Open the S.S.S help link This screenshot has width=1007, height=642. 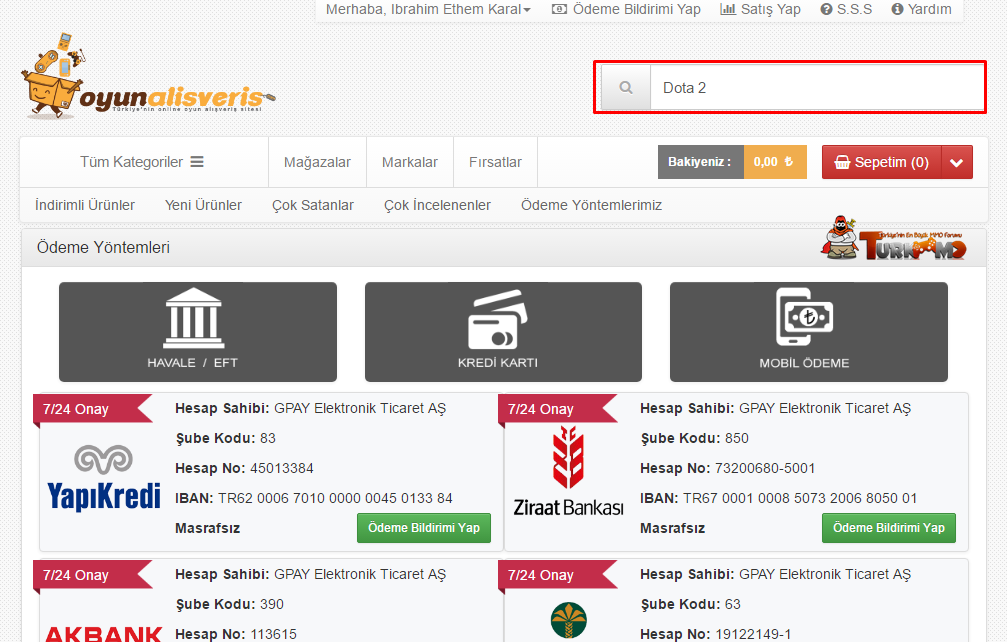click(846, 10)
